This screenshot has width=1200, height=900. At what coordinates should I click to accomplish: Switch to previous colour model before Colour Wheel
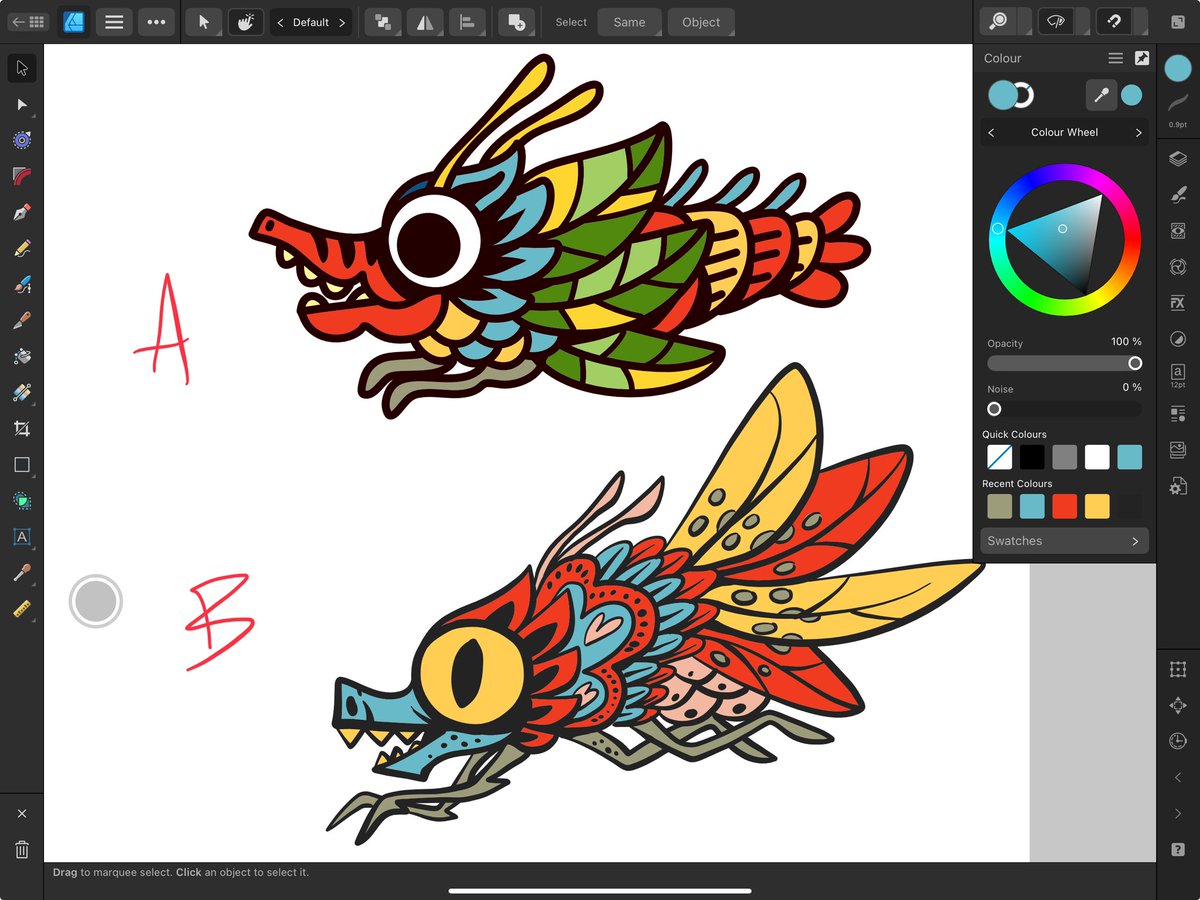click(991, 132)
